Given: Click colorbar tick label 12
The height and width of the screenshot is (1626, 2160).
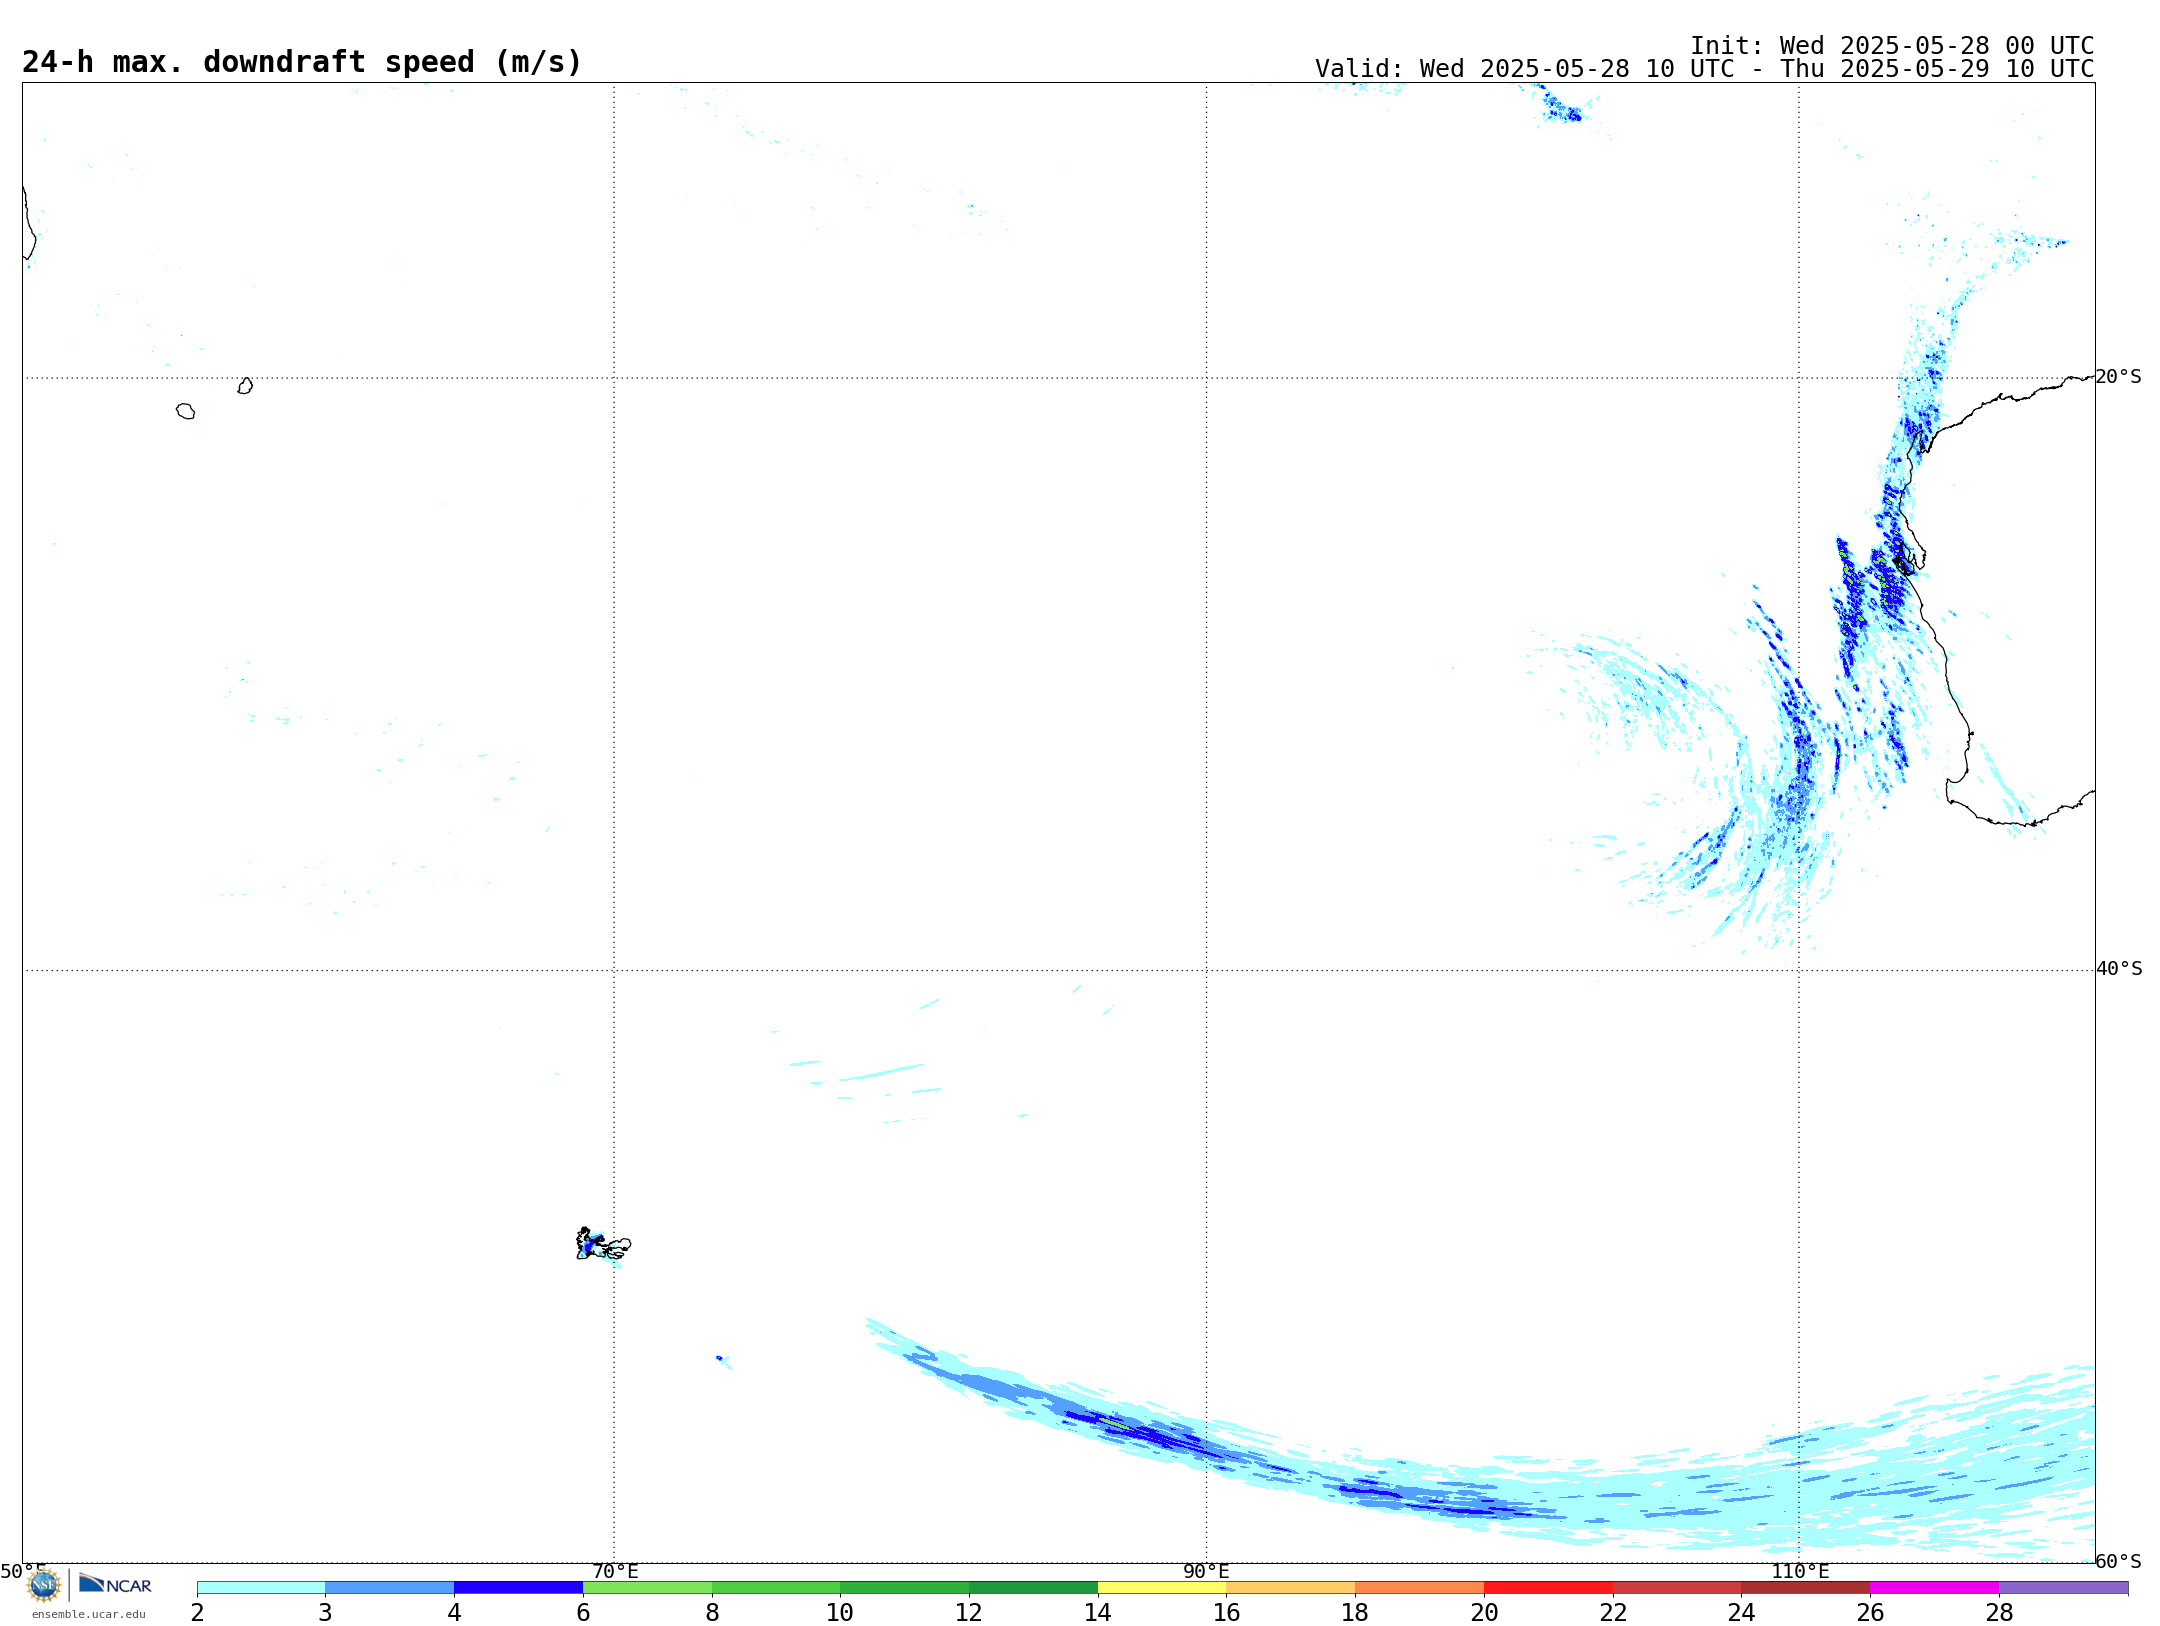Looking at the screenshot, I should pos(969,1613).
